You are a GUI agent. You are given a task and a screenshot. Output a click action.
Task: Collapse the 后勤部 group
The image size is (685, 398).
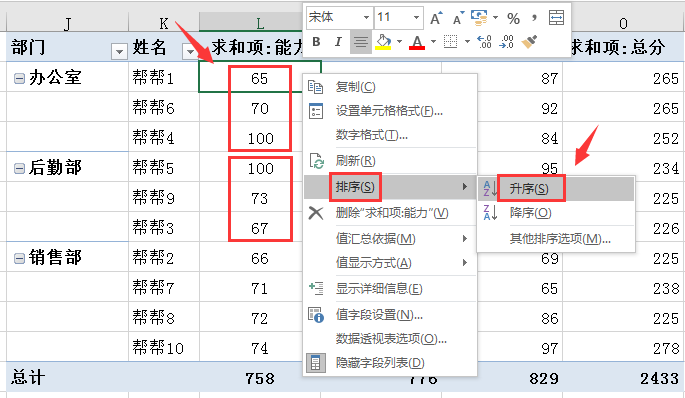coord(19,168)
